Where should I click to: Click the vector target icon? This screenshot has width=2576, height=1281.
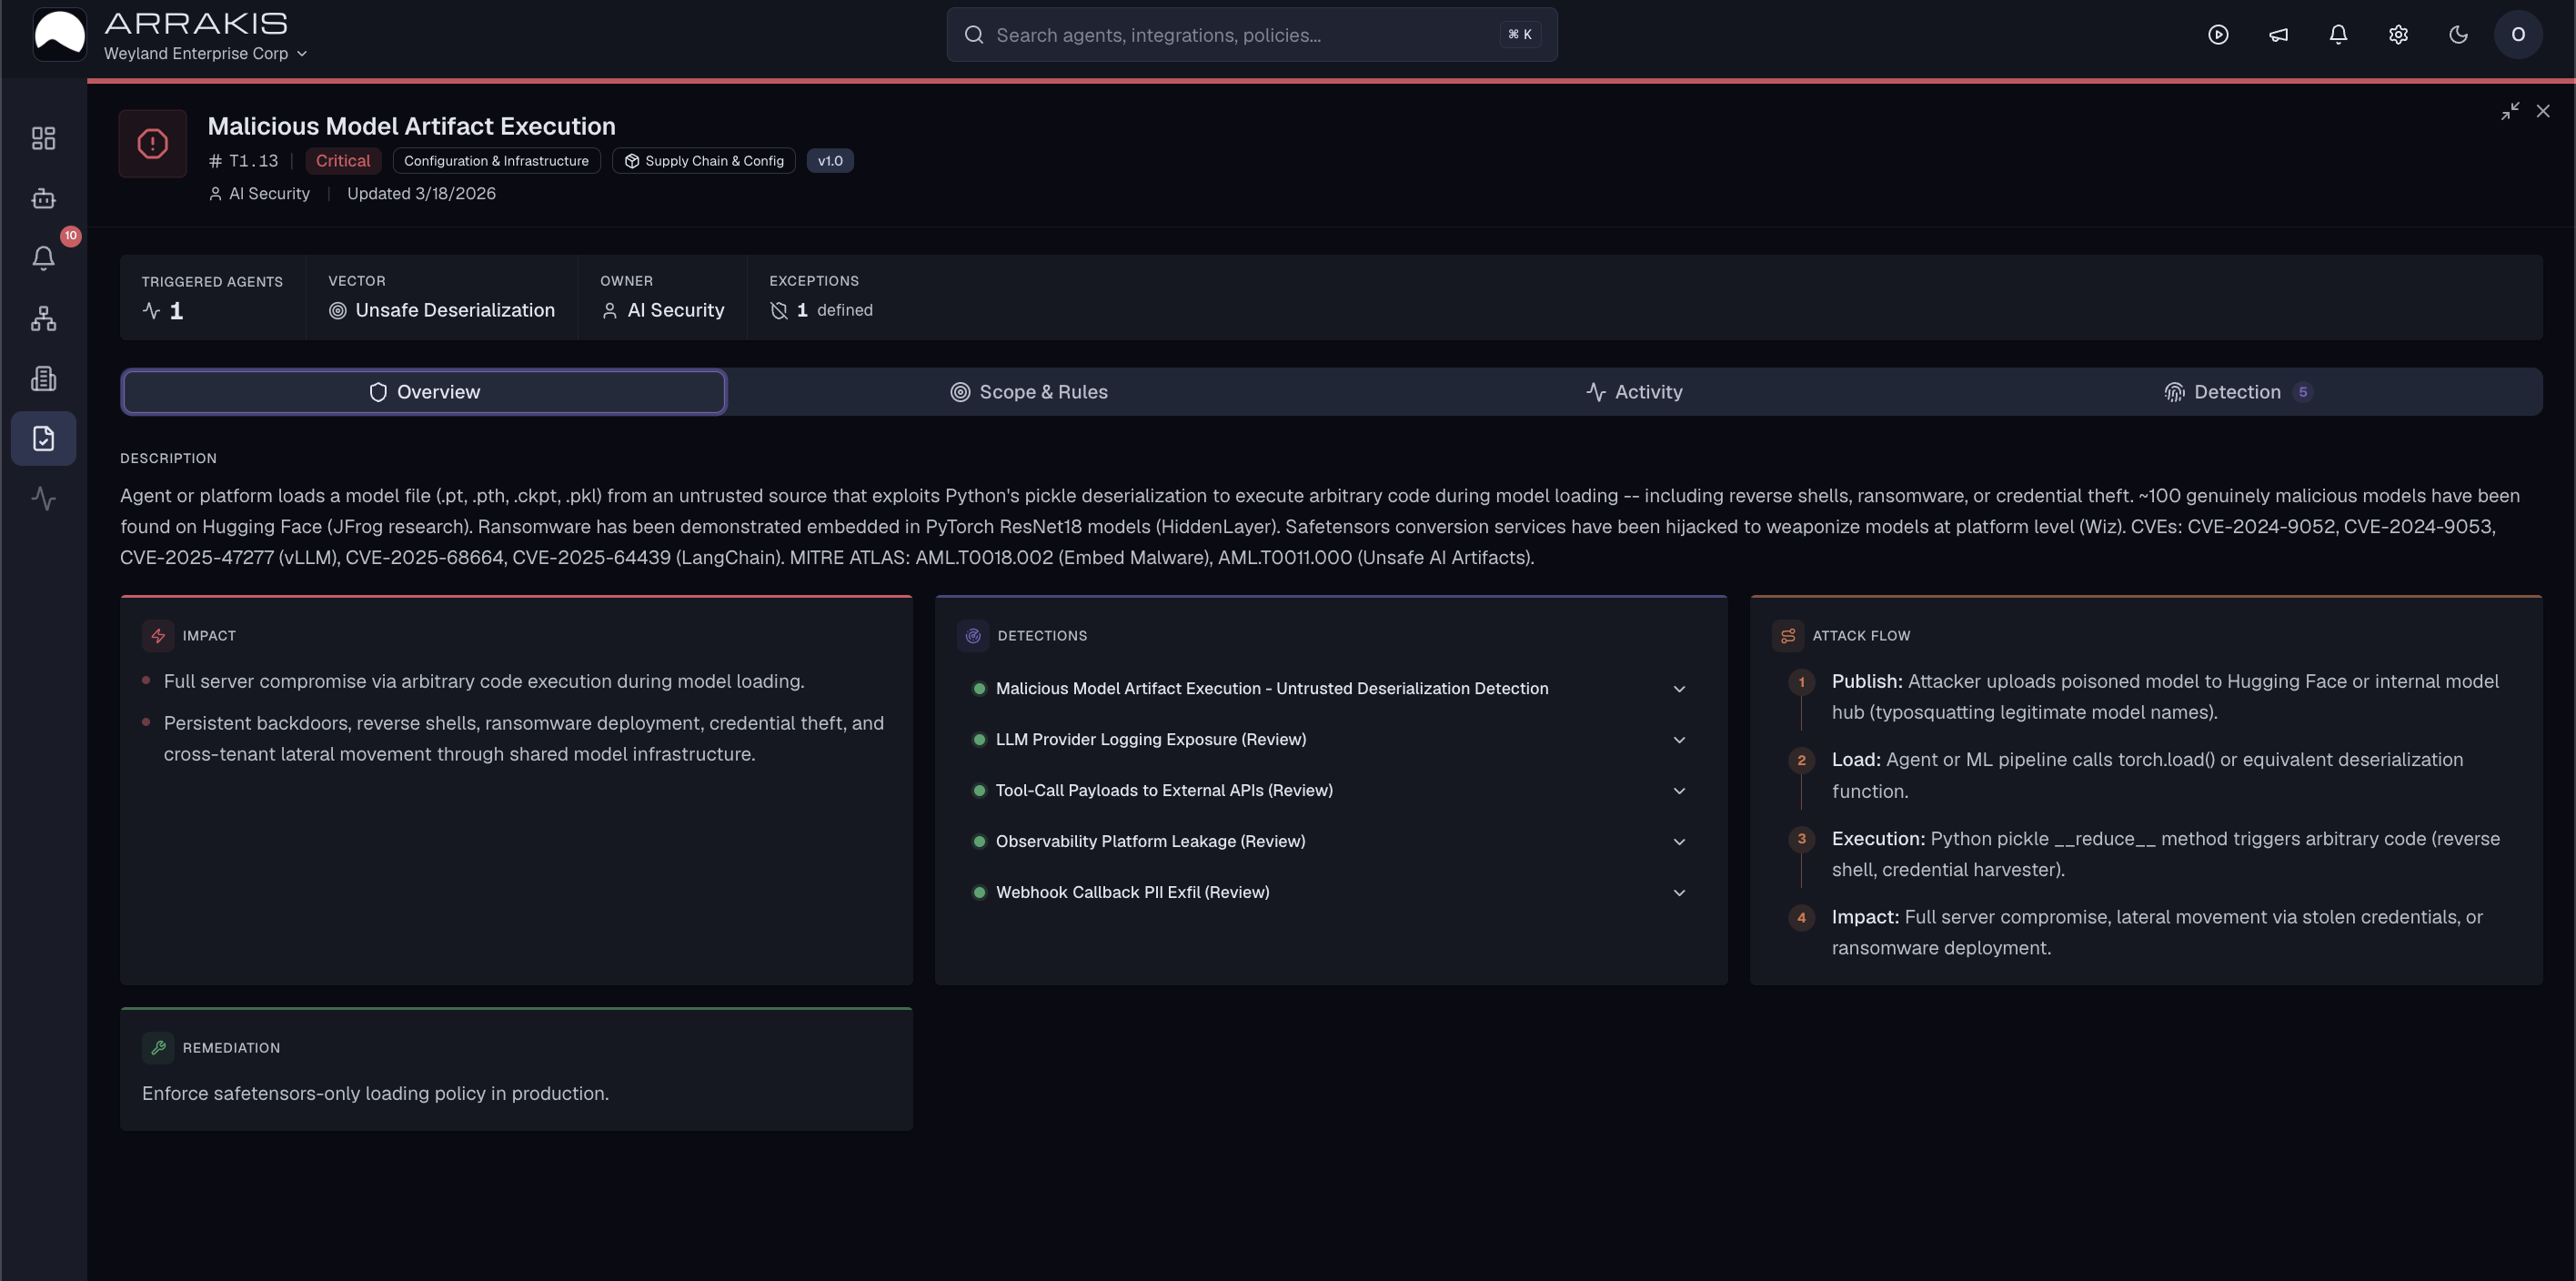[x=338, y=311]
